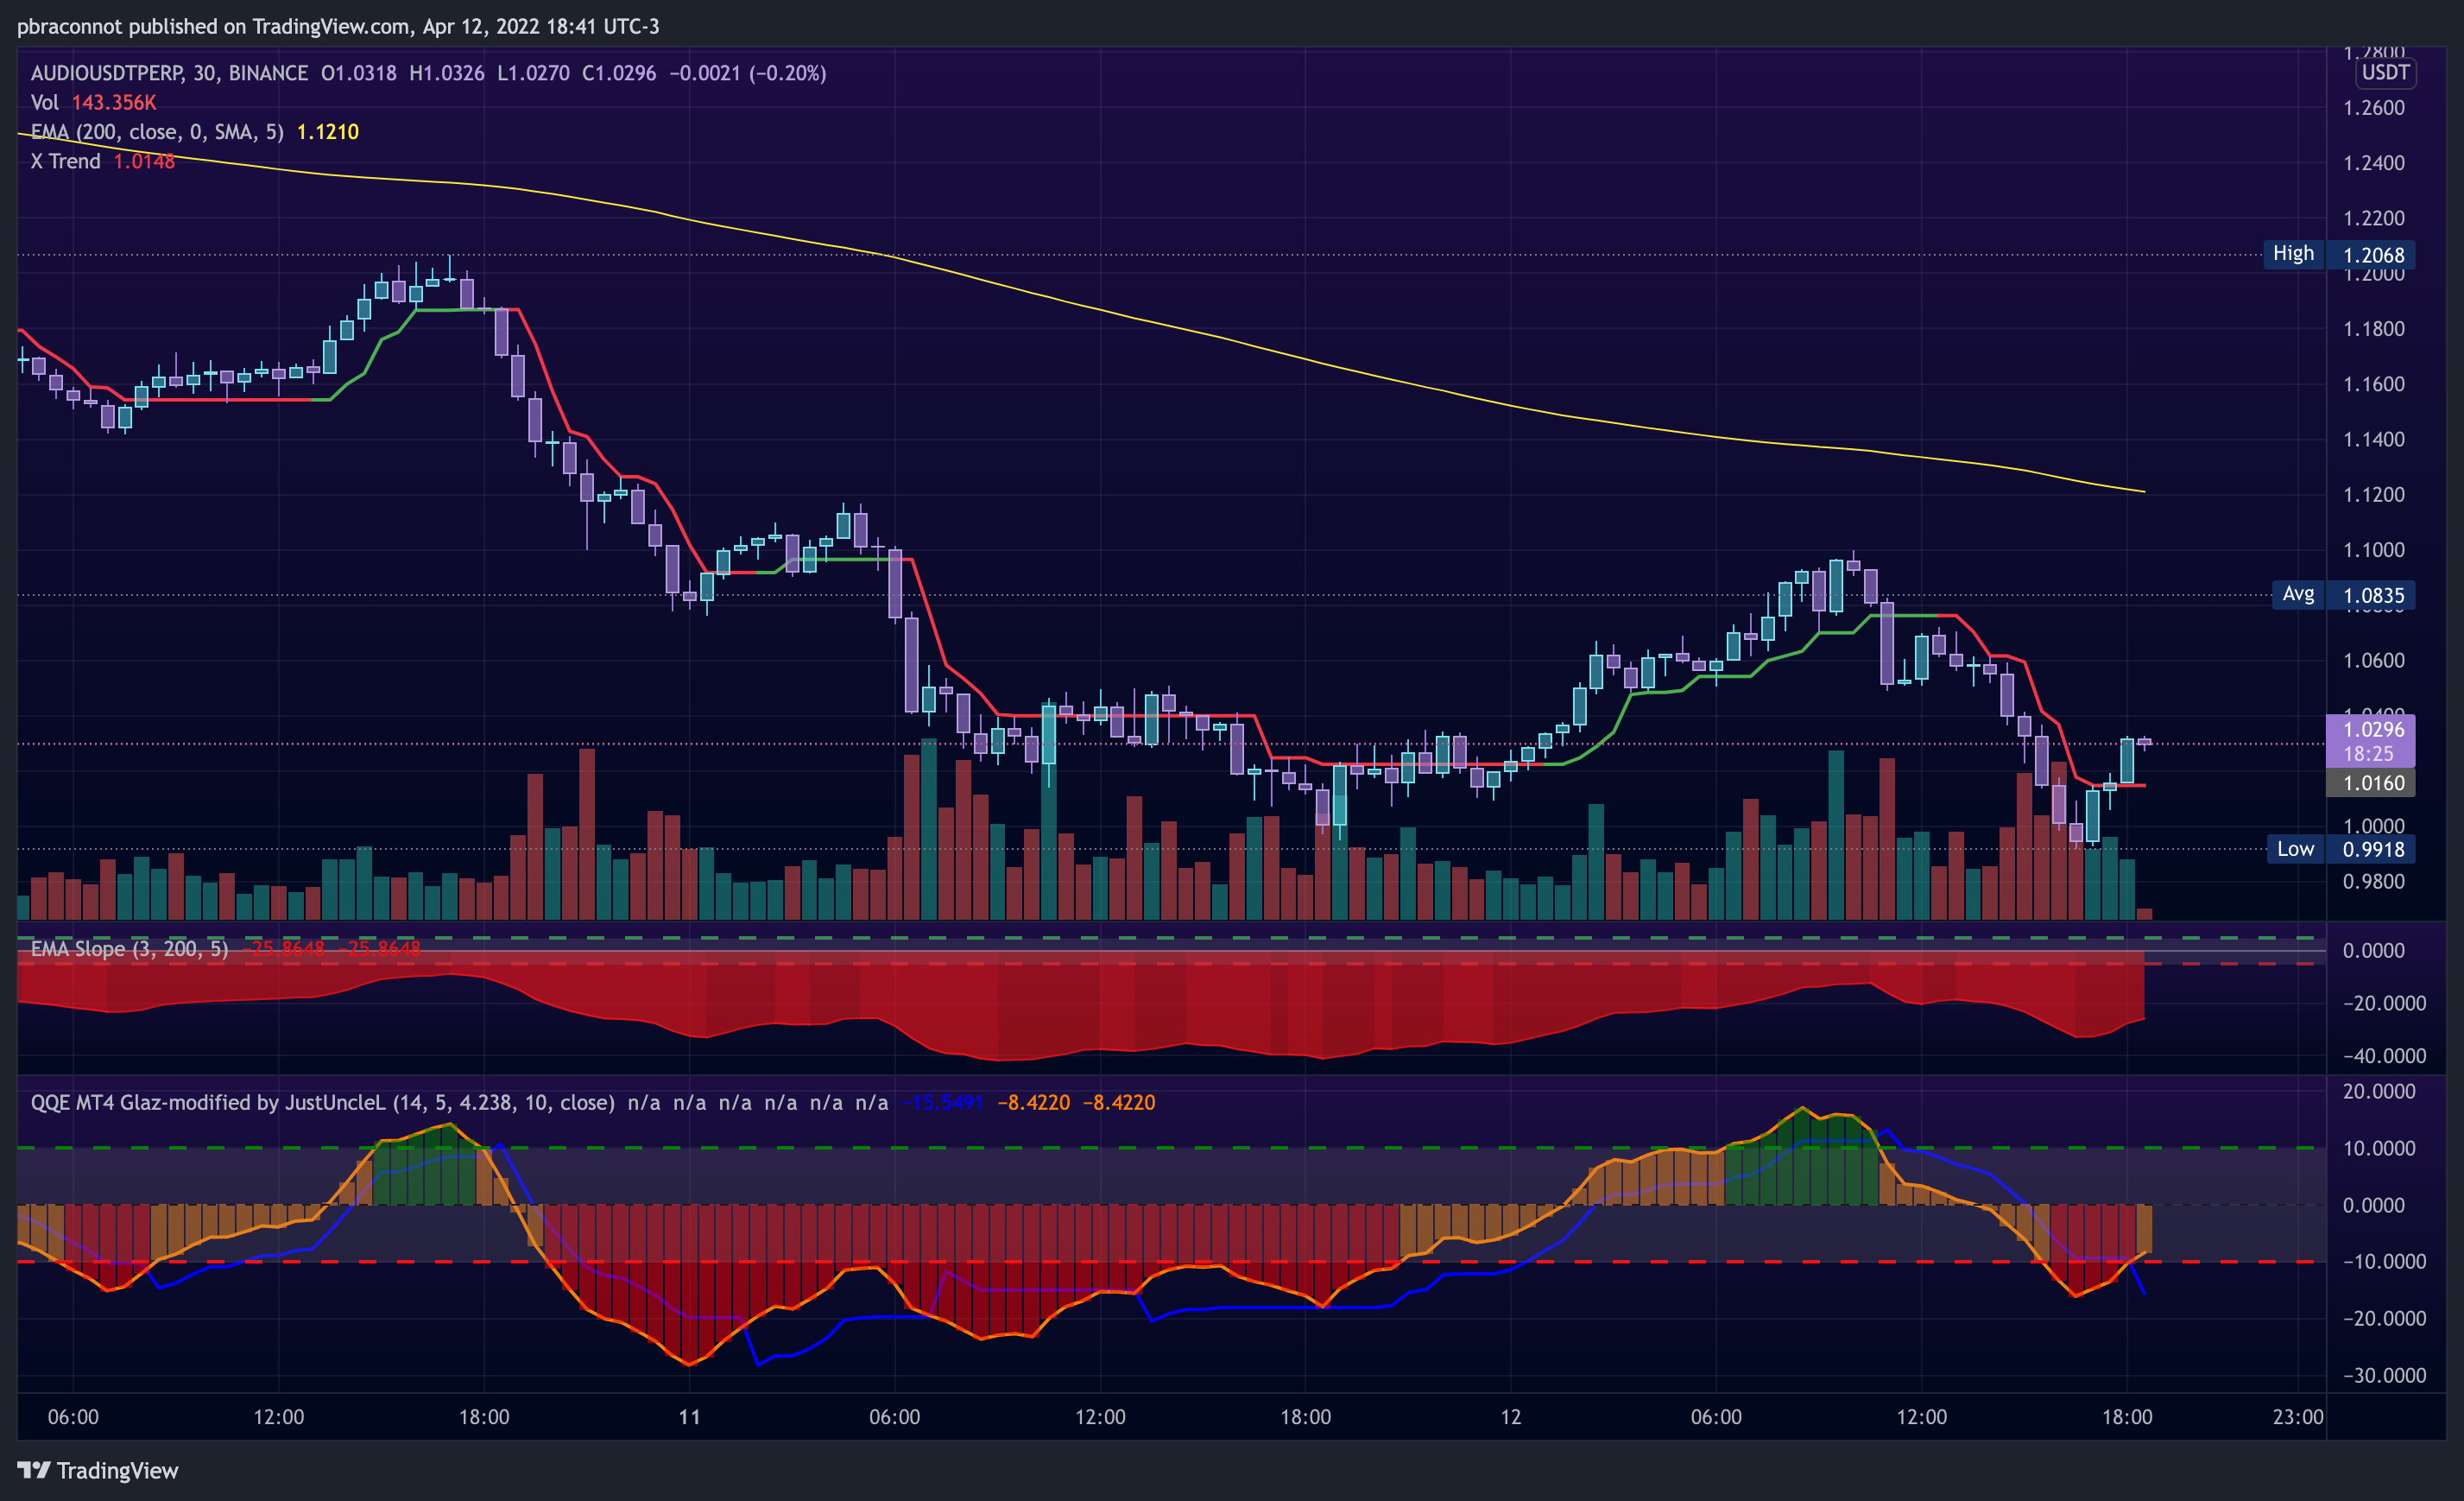Click the 1.0160 X Trend price tag

tap(2371, 783)
